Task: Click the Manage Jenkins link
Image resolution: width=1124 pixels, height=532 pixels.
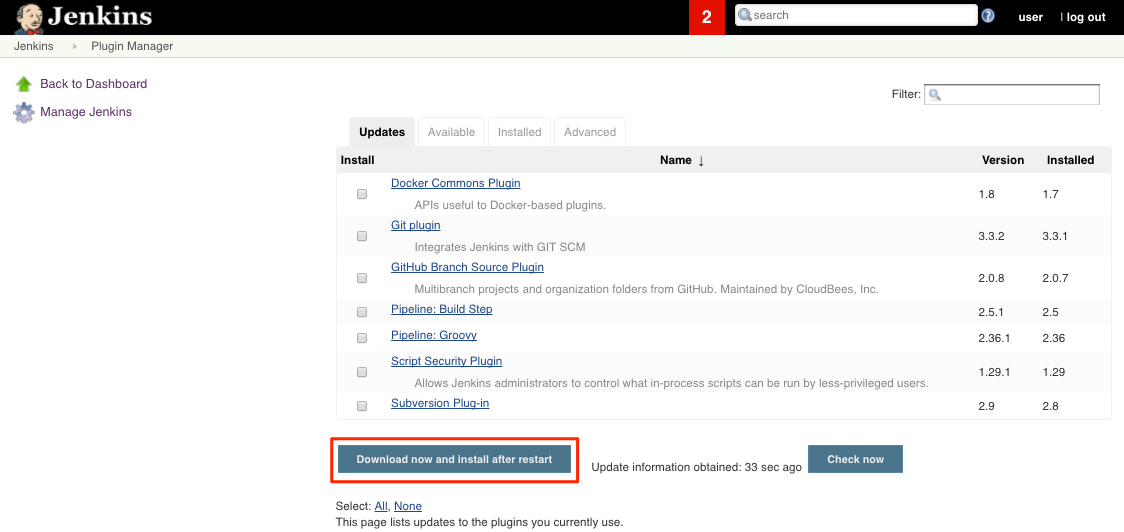Action: 86,112
